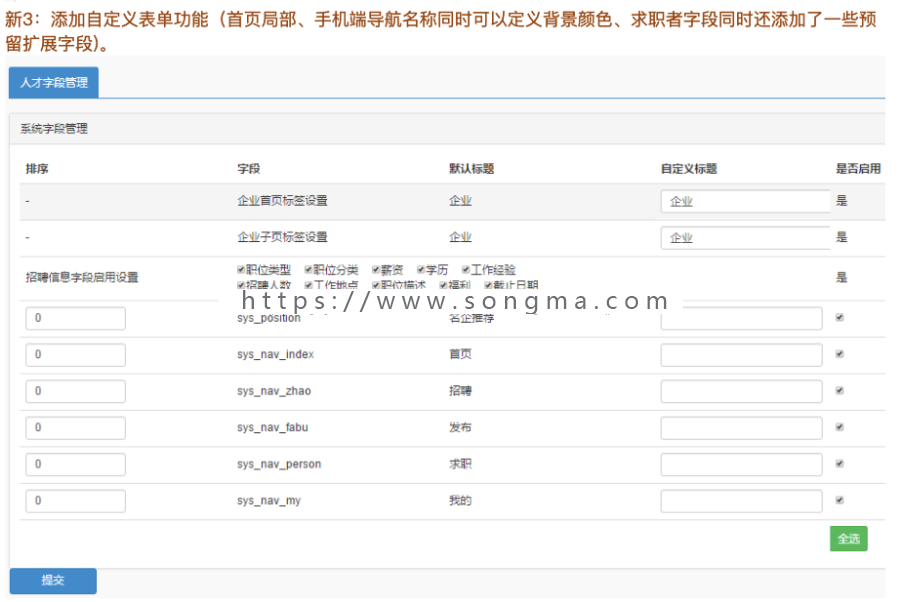
Task: Toggle the 工作经验 checkbox
Action: point(466,269)
